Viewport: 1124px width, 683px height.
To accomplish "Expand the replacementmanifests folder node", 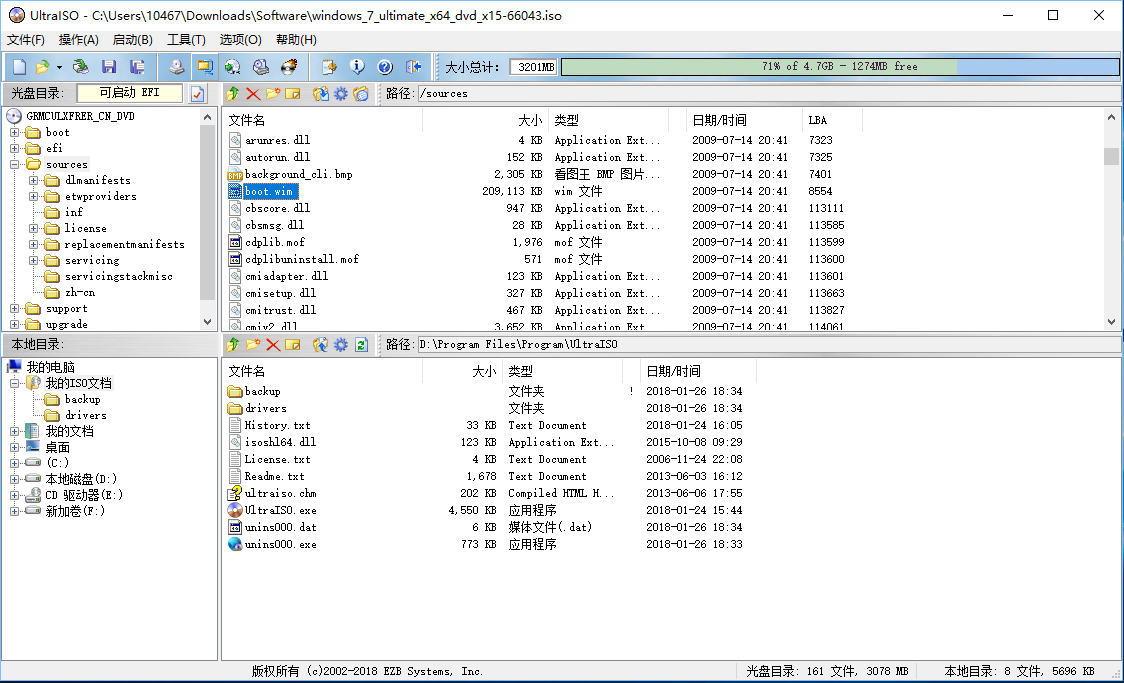I will pyautogui.click(x=34, y=244).
